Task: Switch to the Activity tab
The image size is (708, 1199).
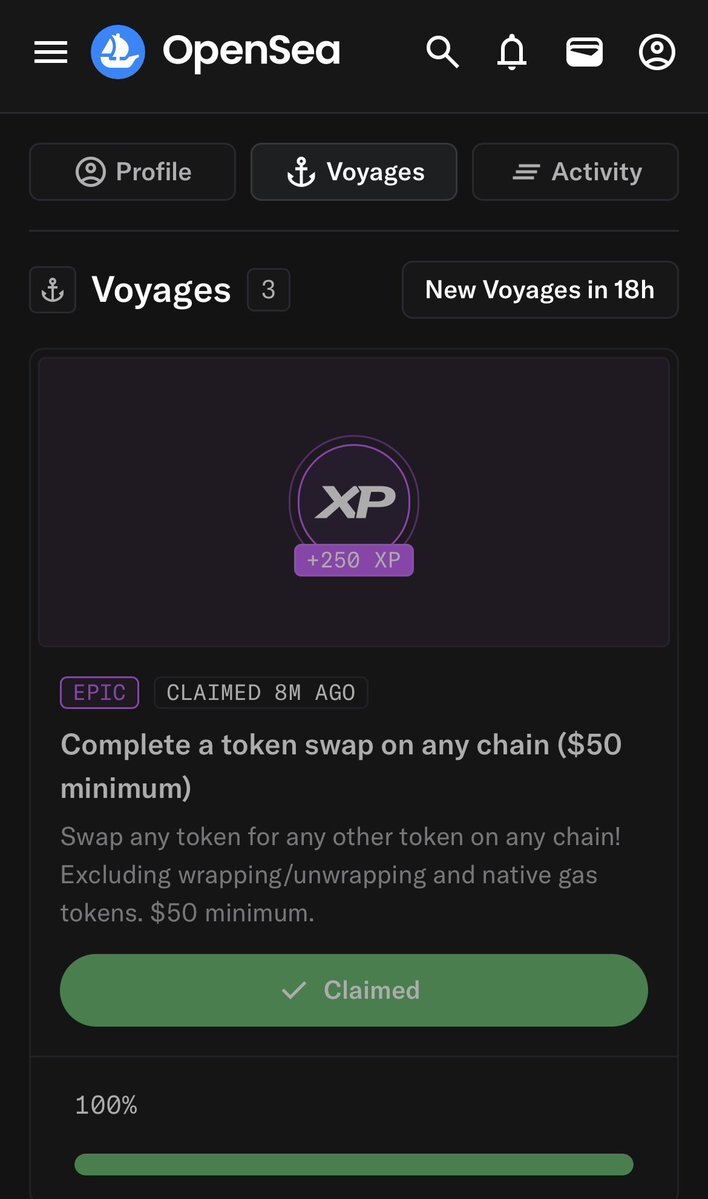Action: (x=575, y=172)
